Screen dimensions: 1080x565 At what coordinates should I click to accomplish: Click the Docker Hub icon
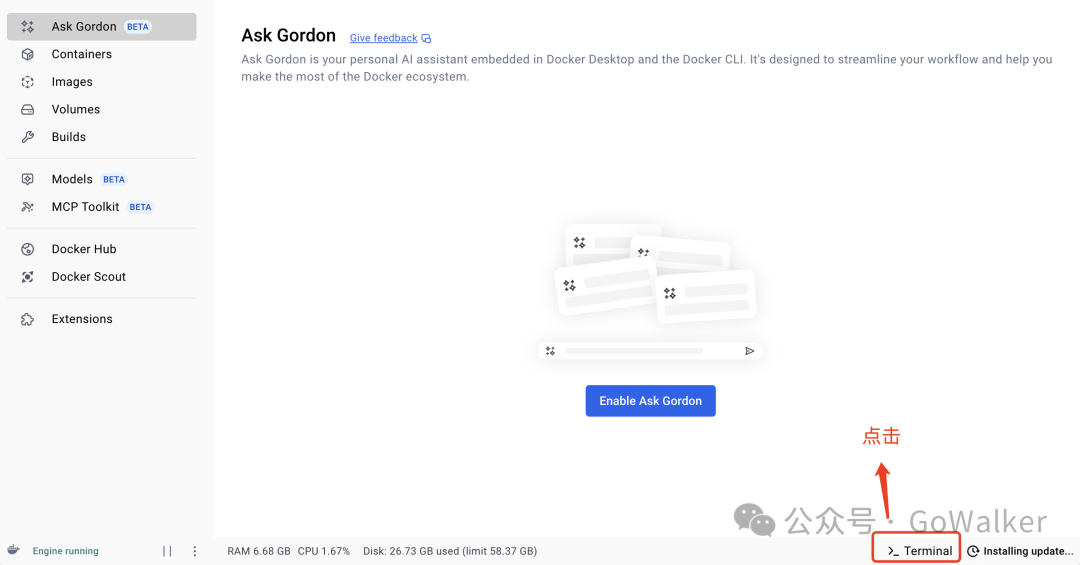point(28,249)
